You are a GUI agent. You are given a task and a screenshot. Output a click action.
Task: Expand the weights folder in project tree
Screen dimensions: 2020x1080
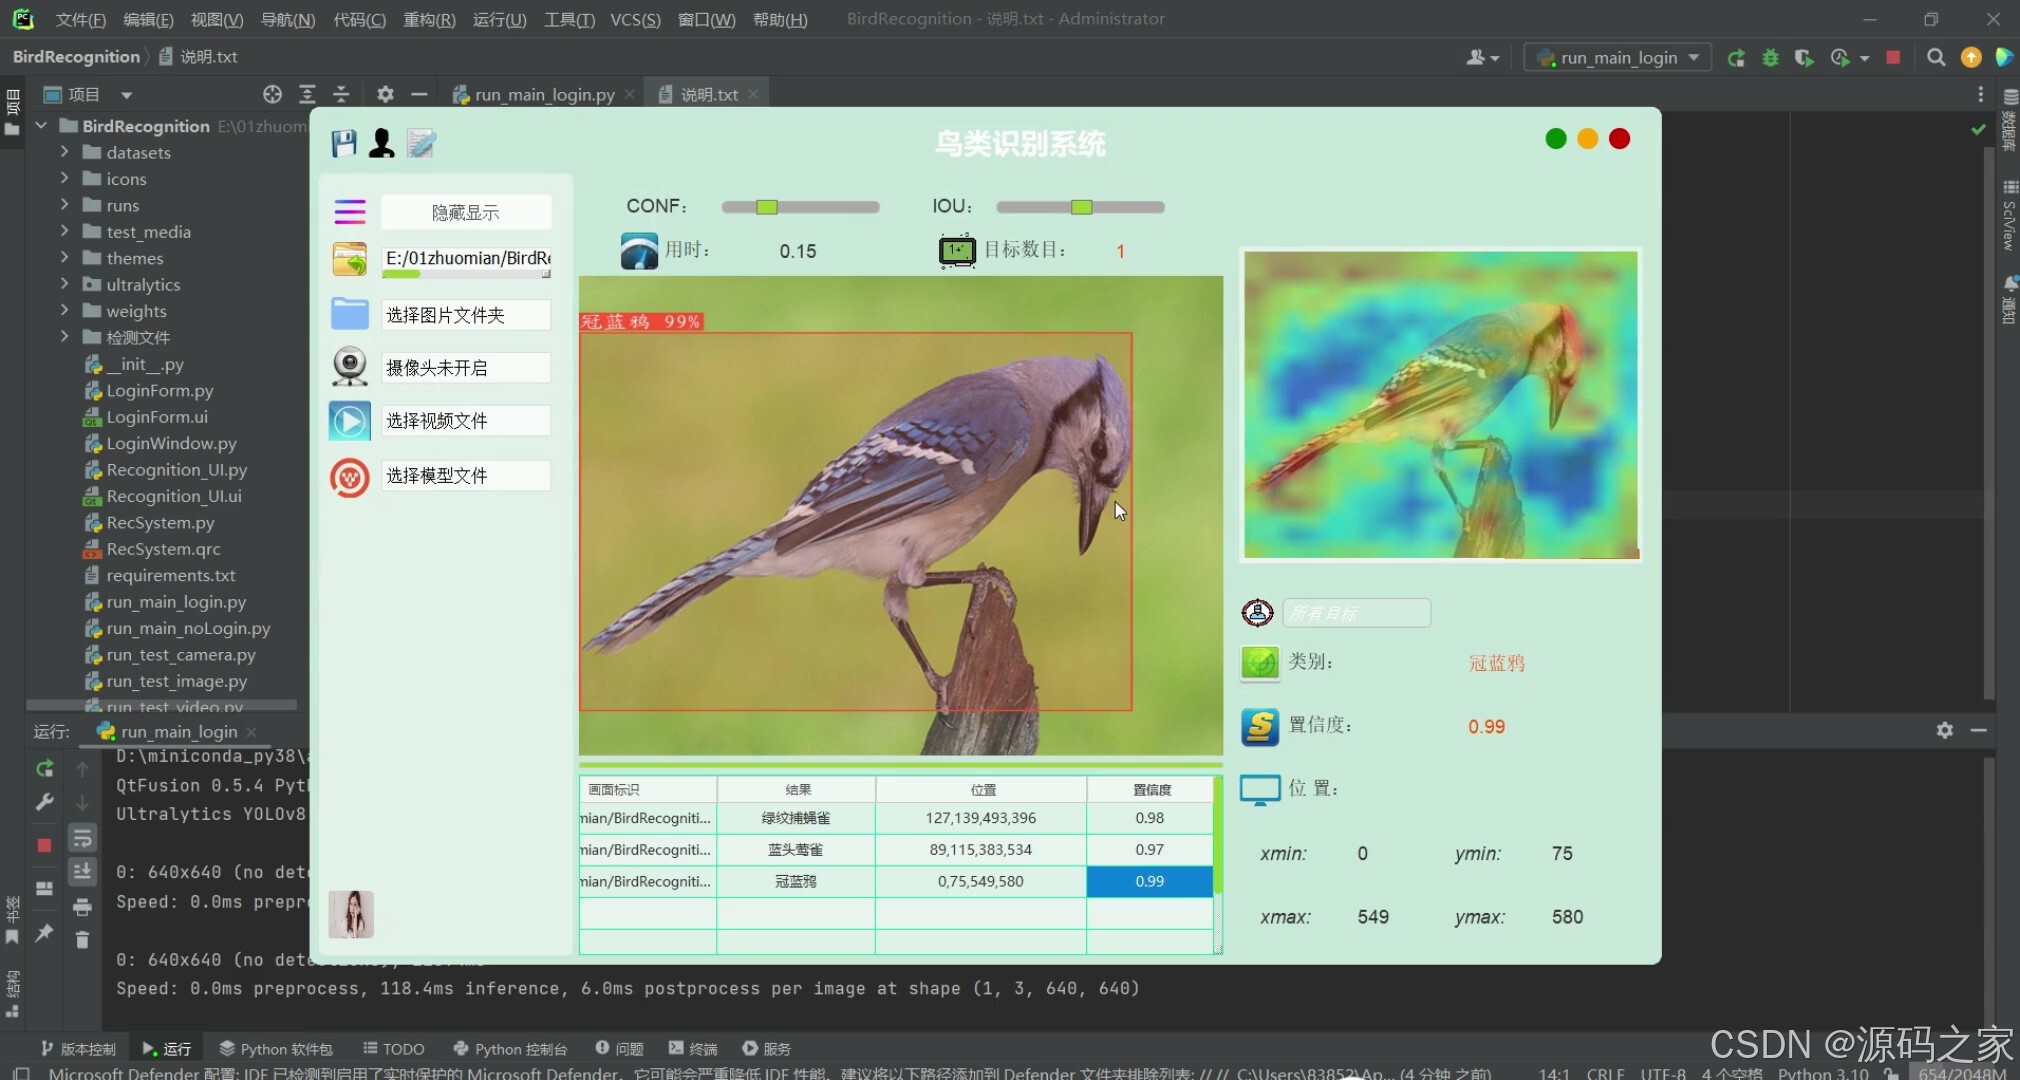[x=64, y=311]
